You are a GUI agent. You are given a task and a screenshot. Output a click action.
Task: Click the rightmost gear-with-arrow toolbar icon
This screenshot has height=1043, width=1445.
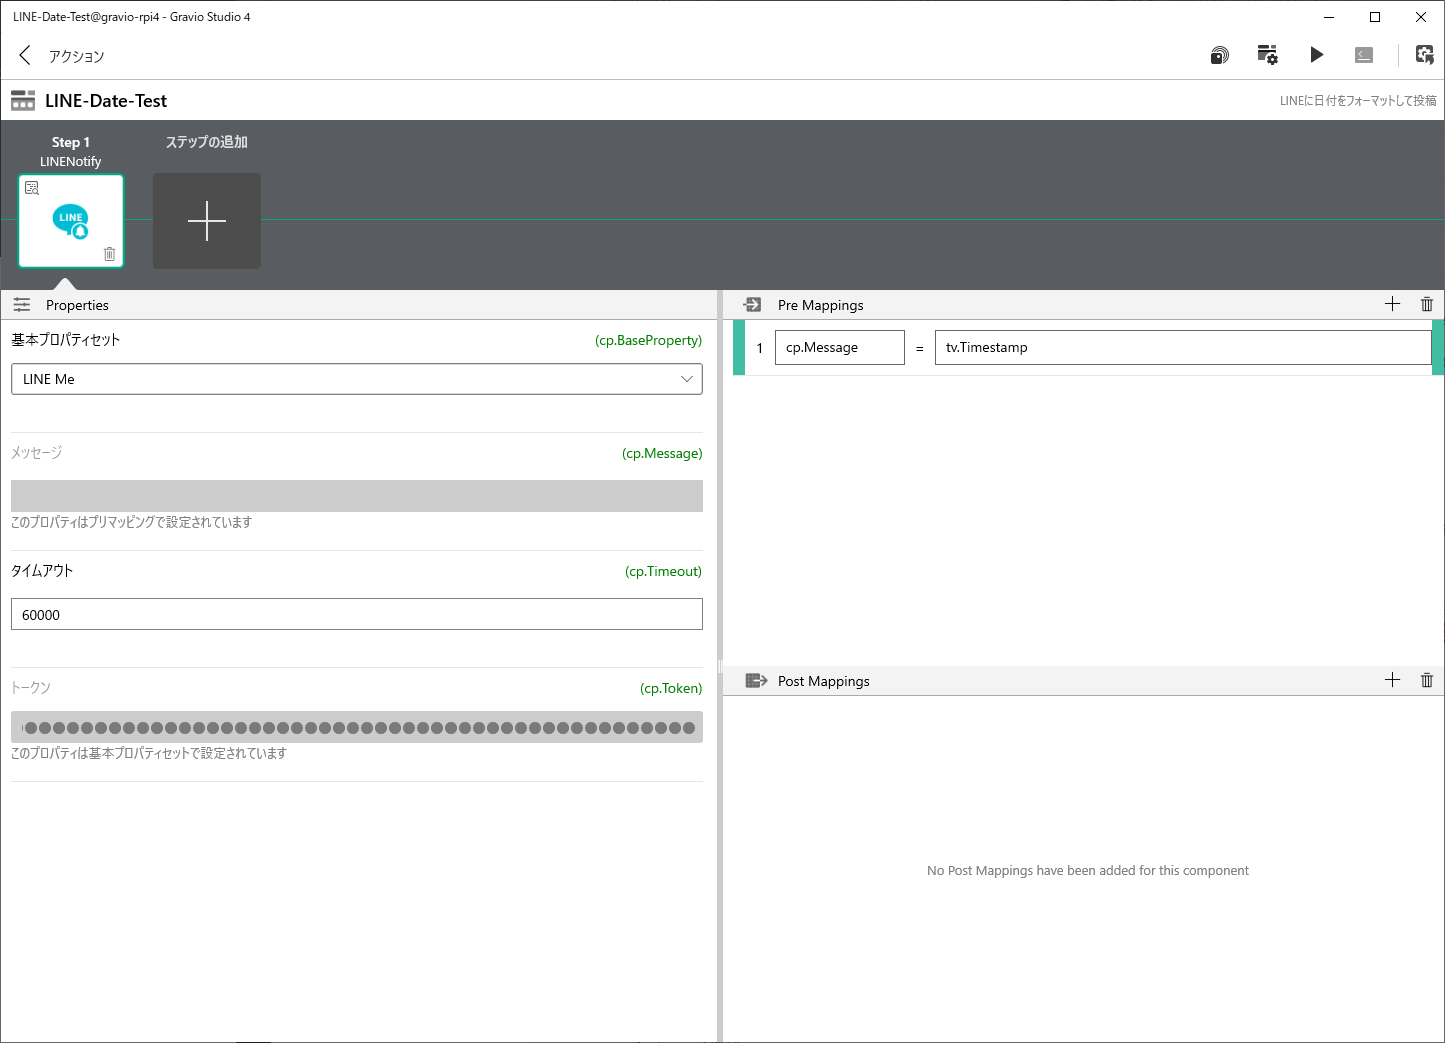coord(1424,55)
